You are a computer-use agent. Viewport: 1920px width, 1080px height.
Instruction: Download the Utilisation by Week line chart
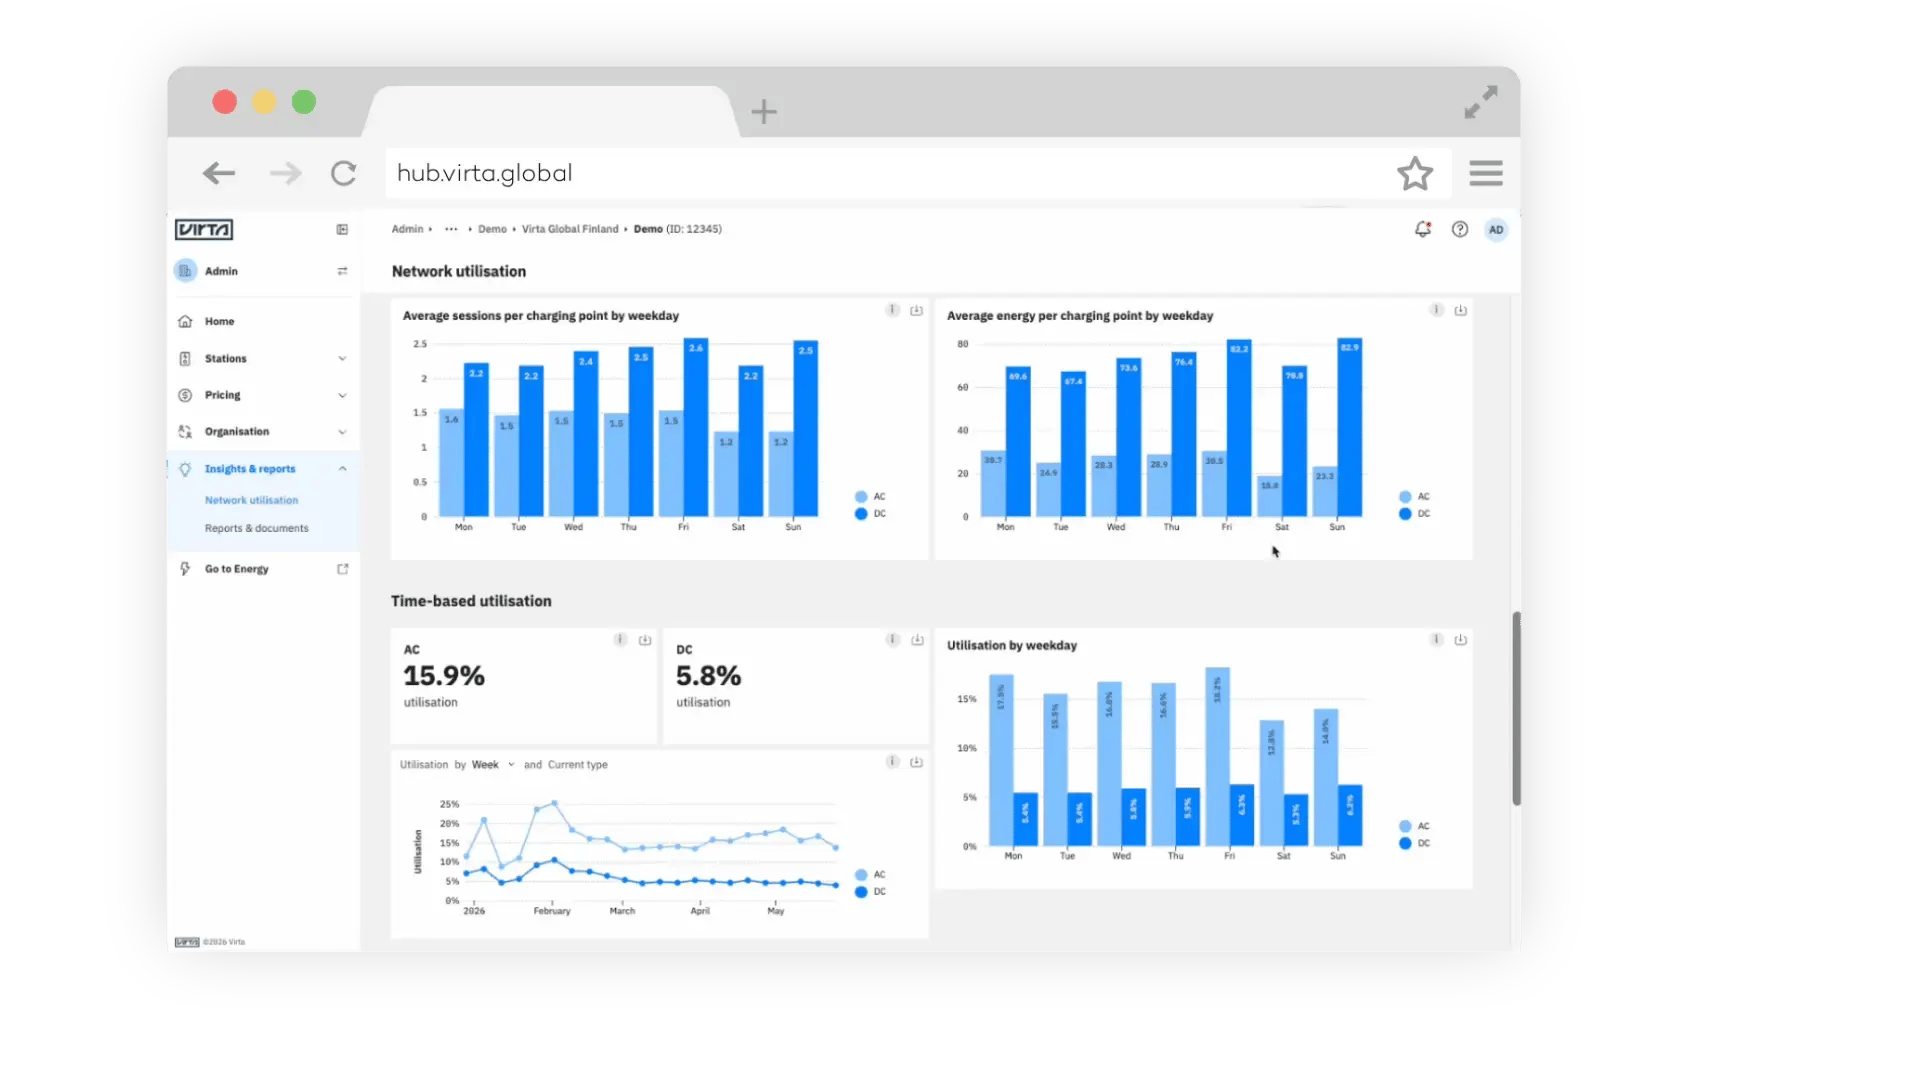pos(916,762)
